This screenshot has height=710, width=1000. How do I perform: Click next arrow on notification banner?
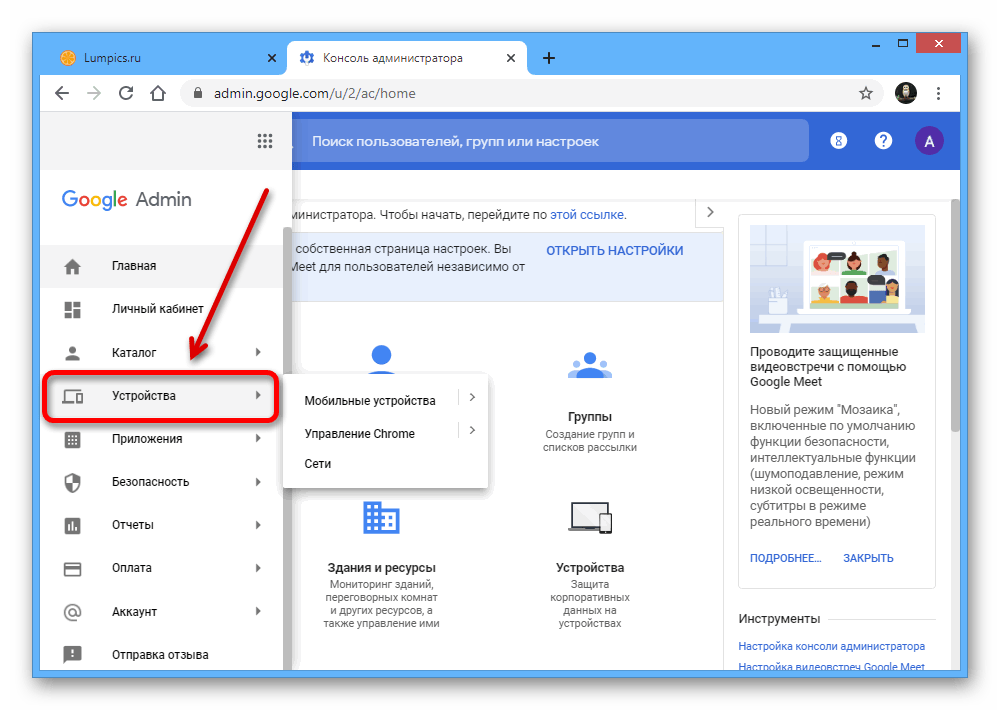click(710, 212)
